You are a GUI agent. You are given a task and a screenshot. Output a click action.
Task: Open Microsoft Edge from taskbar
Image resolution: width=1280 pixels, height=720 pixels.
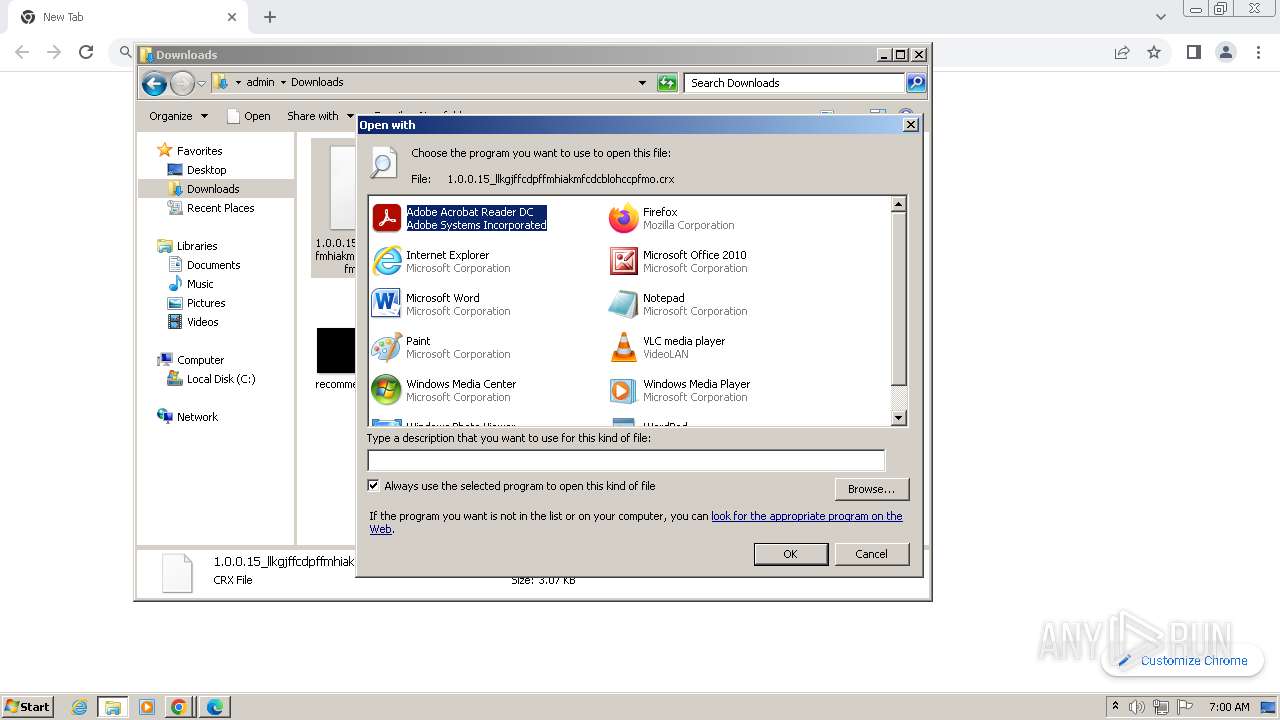coord(214,707)
